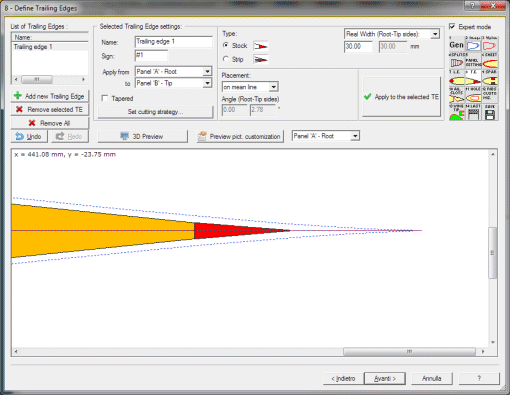
Task: Open the Wing Tip step icon
Action: 457,112
